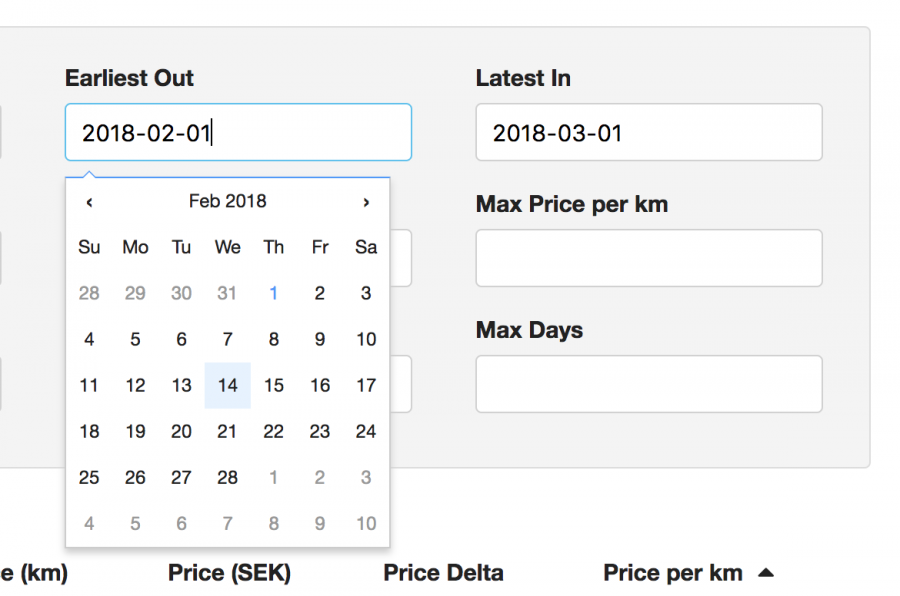The image size is (900, 596).
Task: Pick the highlighted date February 1
Action: tap(273, 293)
